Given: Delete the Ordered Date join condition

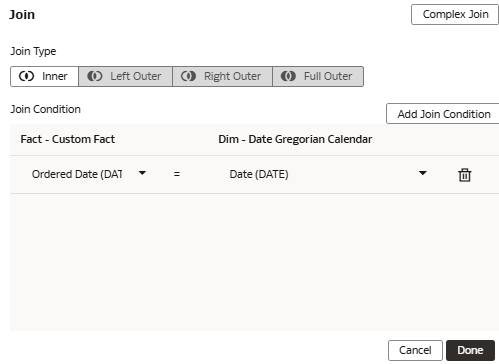Looking at the screenshot, I should tap(465, 175).
